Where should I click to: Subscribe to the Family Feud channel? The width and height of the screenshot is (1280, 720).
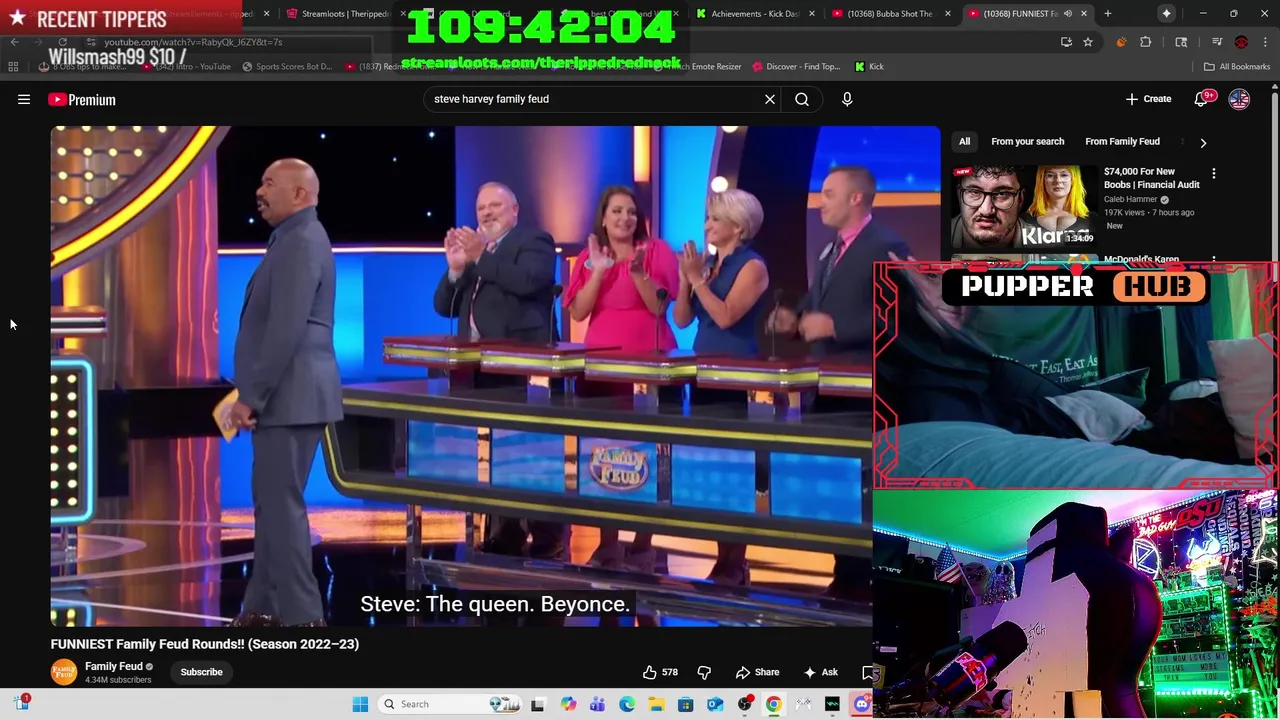pyautogui.click(x=201, y=672)
